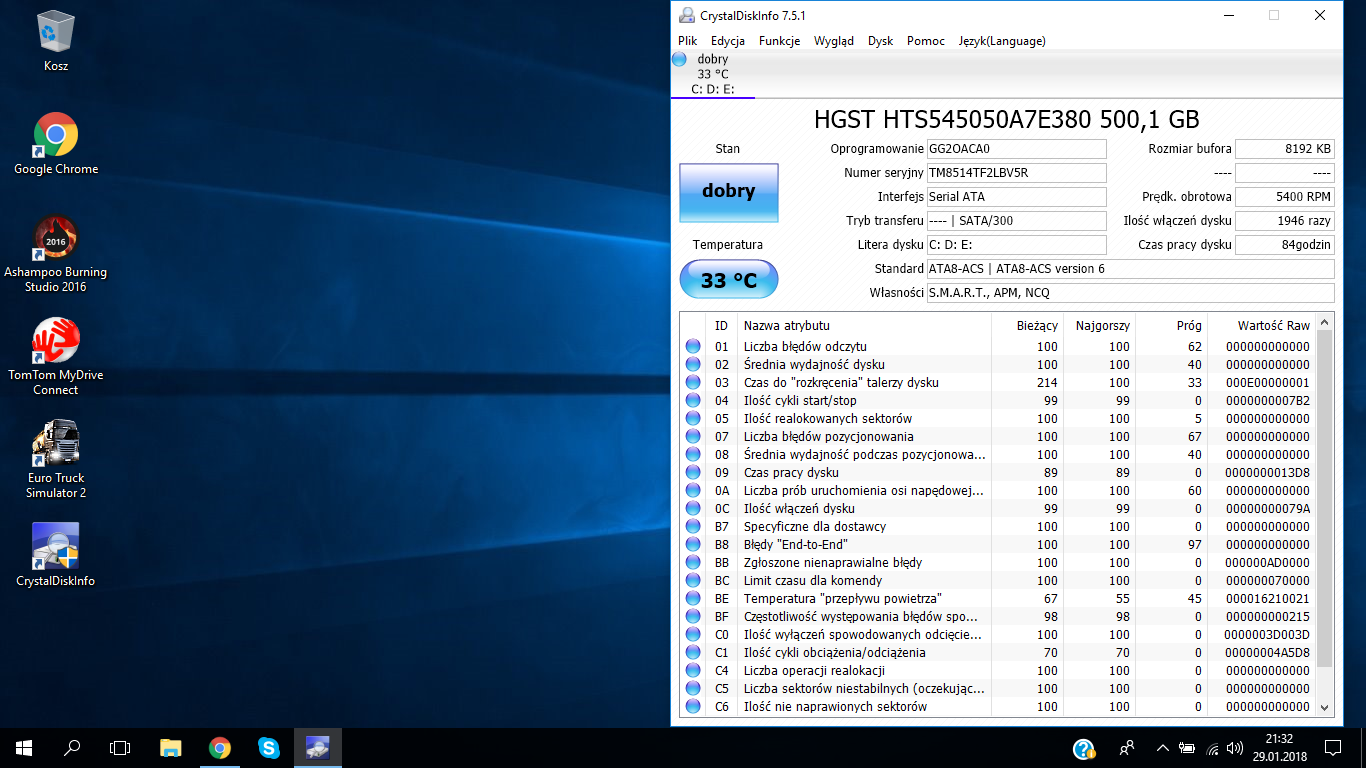
Task: Click the CrystalDiskInfo taskbar button
Action: pyautogui.click(x=318, y=747)
